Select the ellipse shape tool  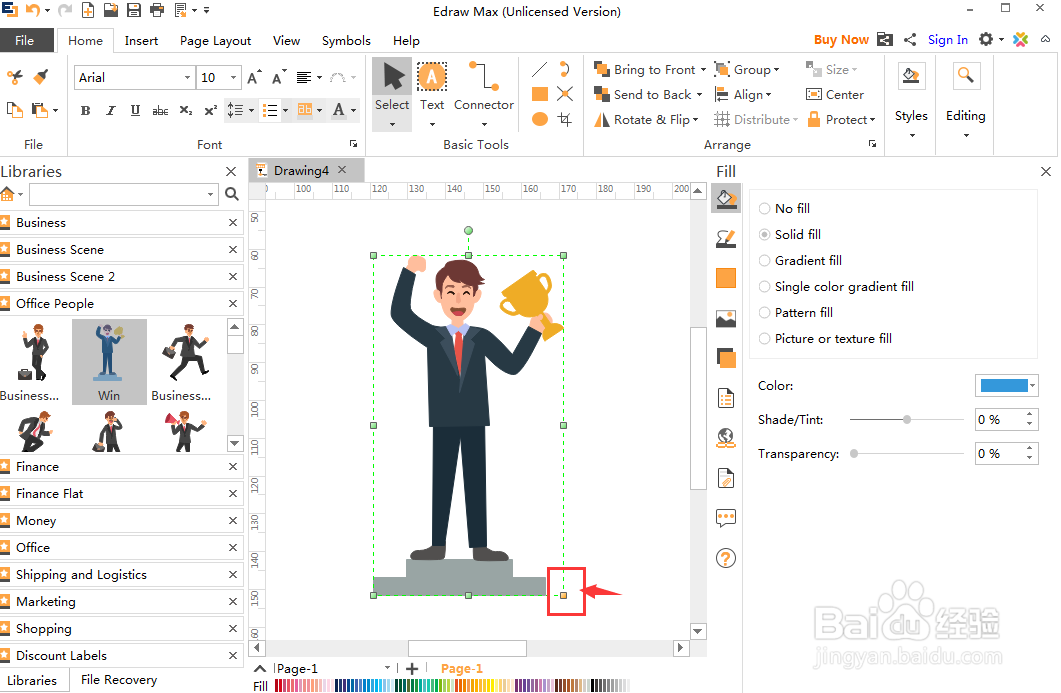[539, 119]
